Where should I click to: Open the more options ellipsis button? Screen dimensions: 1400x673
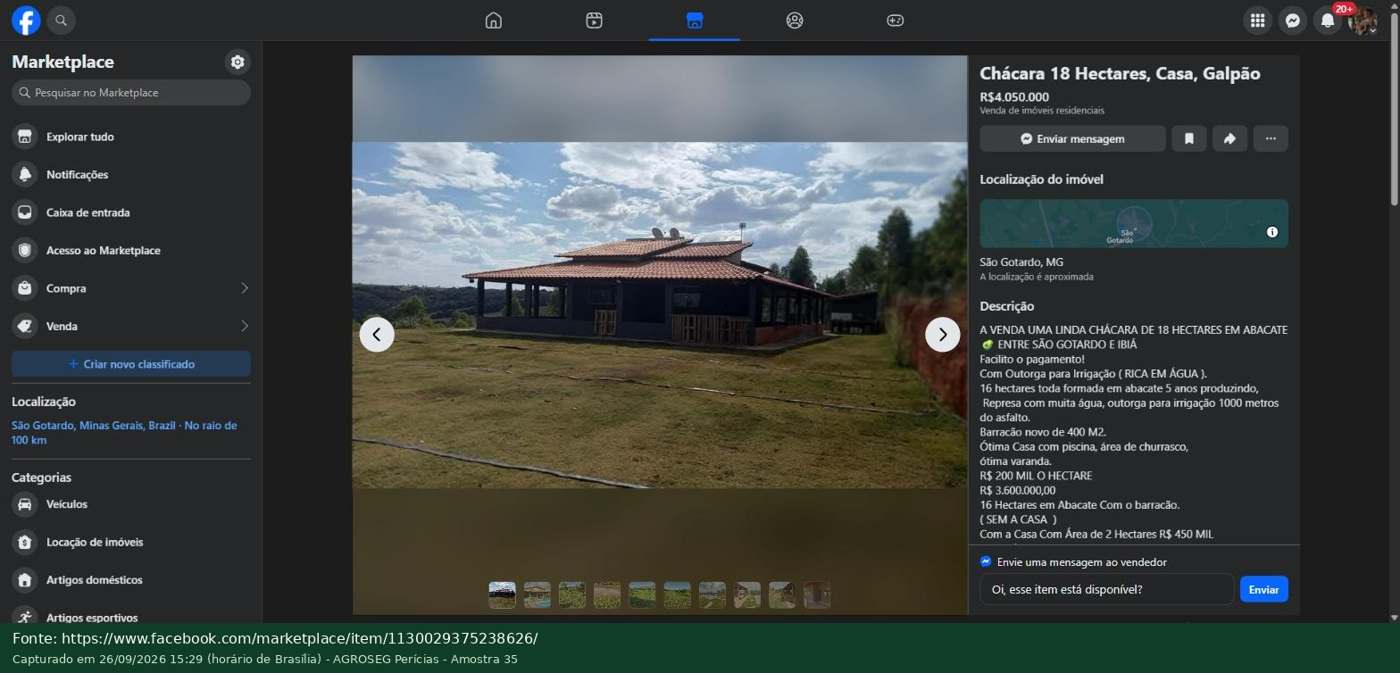(x=1271, y=139)
